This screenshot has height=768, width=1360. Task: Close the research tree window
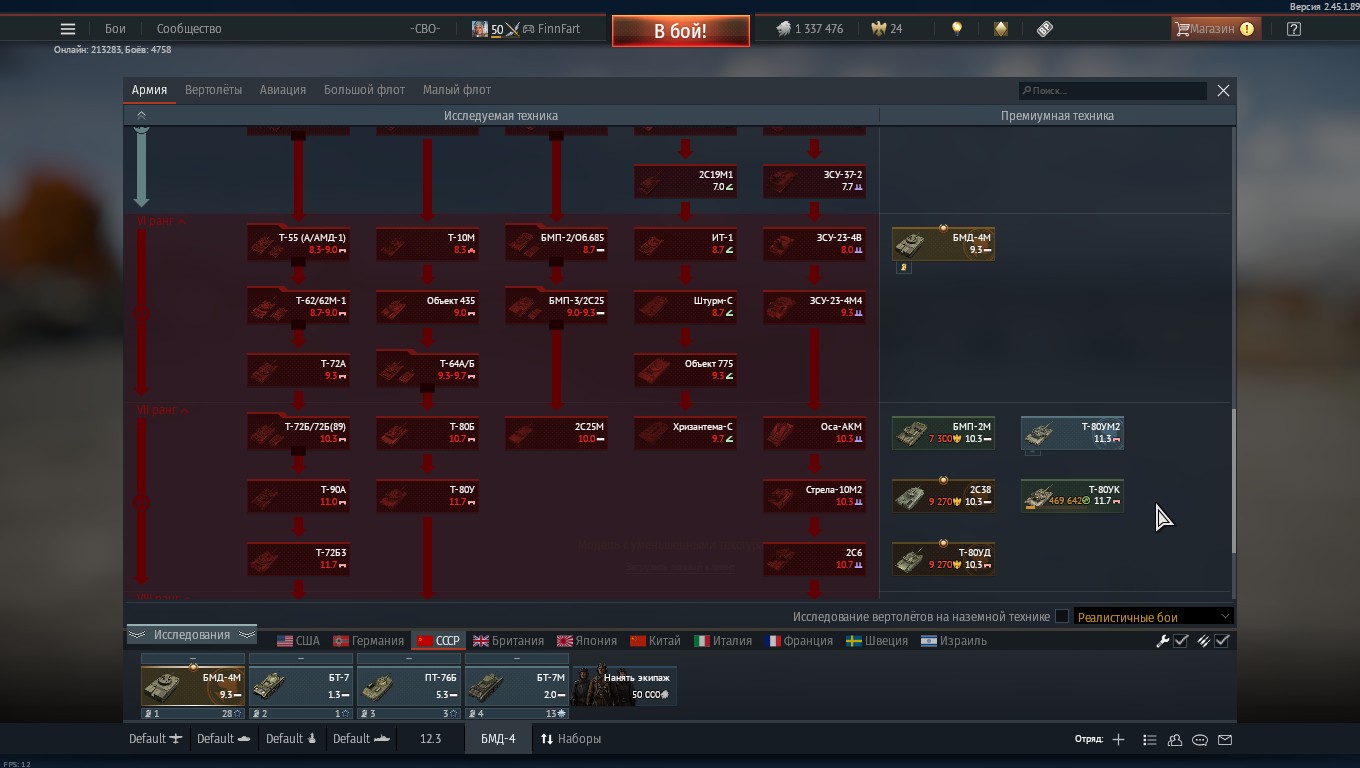click(x=1223, y=90)
